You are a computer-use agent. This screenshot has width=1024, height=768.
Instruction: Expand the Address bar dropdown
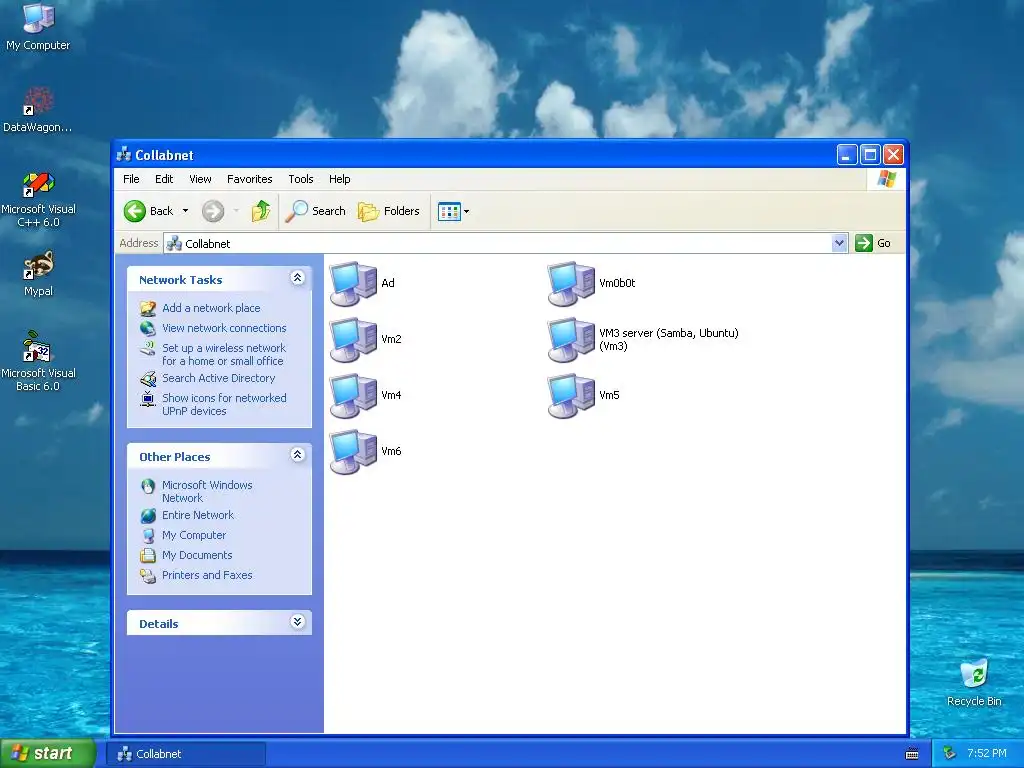point(839,243)
